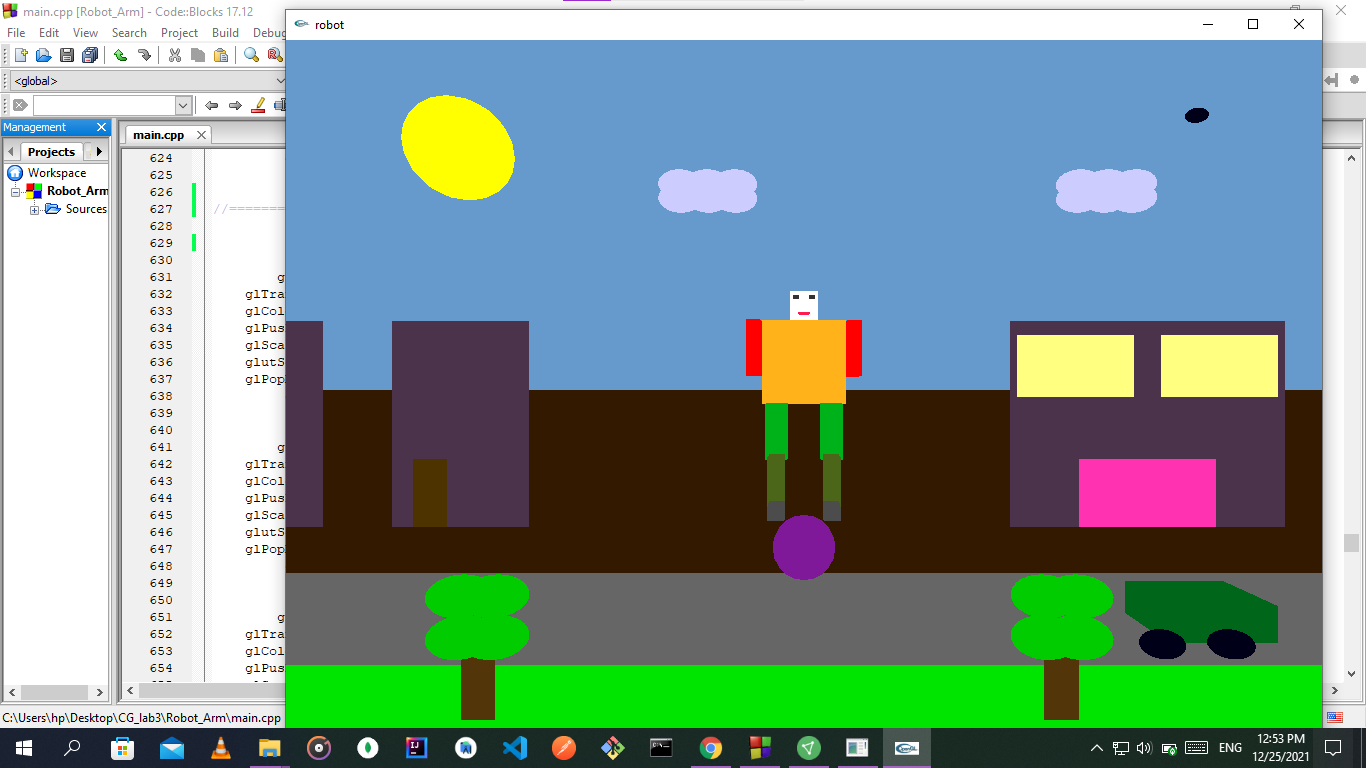Open an existing file via toolbar
1366x768 pixels.
tap(45, 55)
